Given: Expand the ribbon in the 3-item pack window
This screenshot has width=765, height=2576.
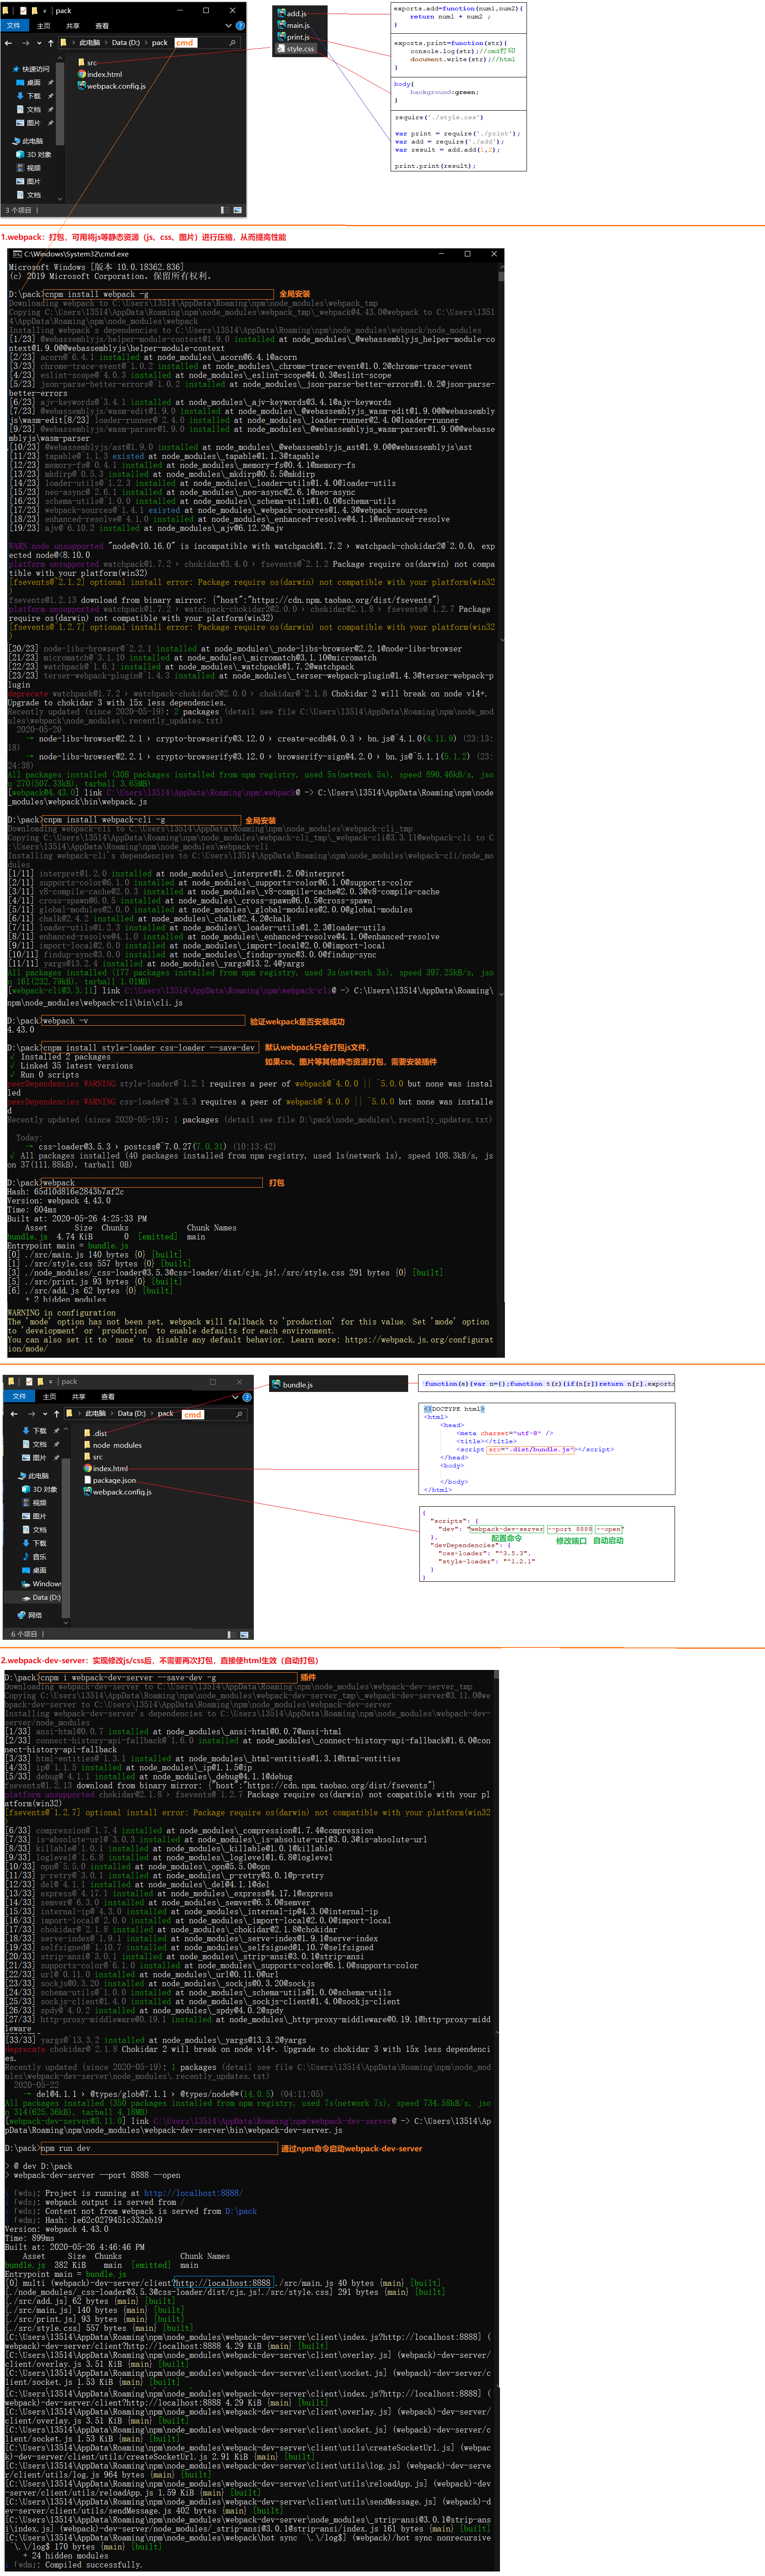Looking at the screenshot, I should point(229,26).
